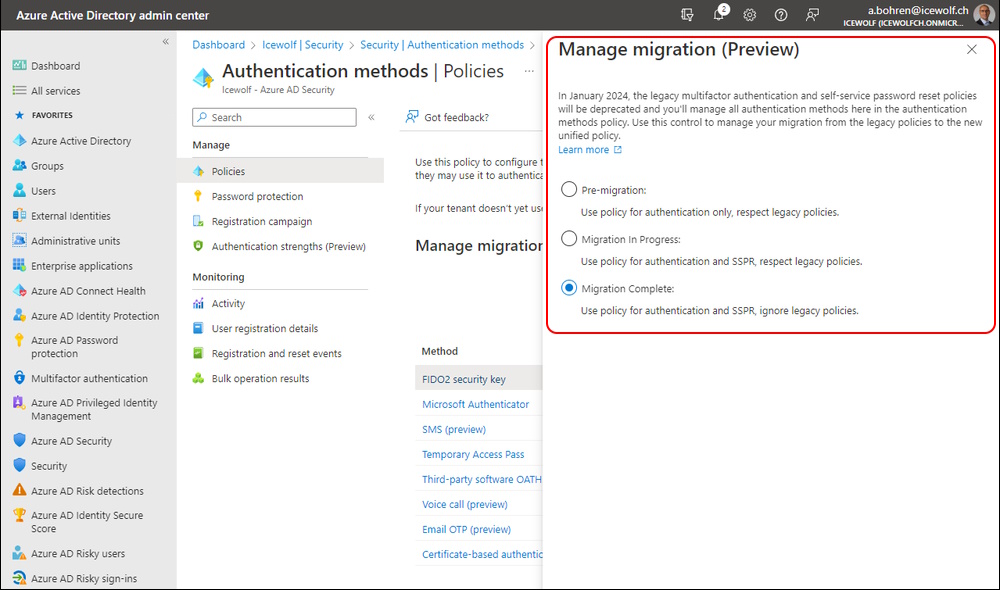Click the Azure Active Directory icon in favorites

19,140
